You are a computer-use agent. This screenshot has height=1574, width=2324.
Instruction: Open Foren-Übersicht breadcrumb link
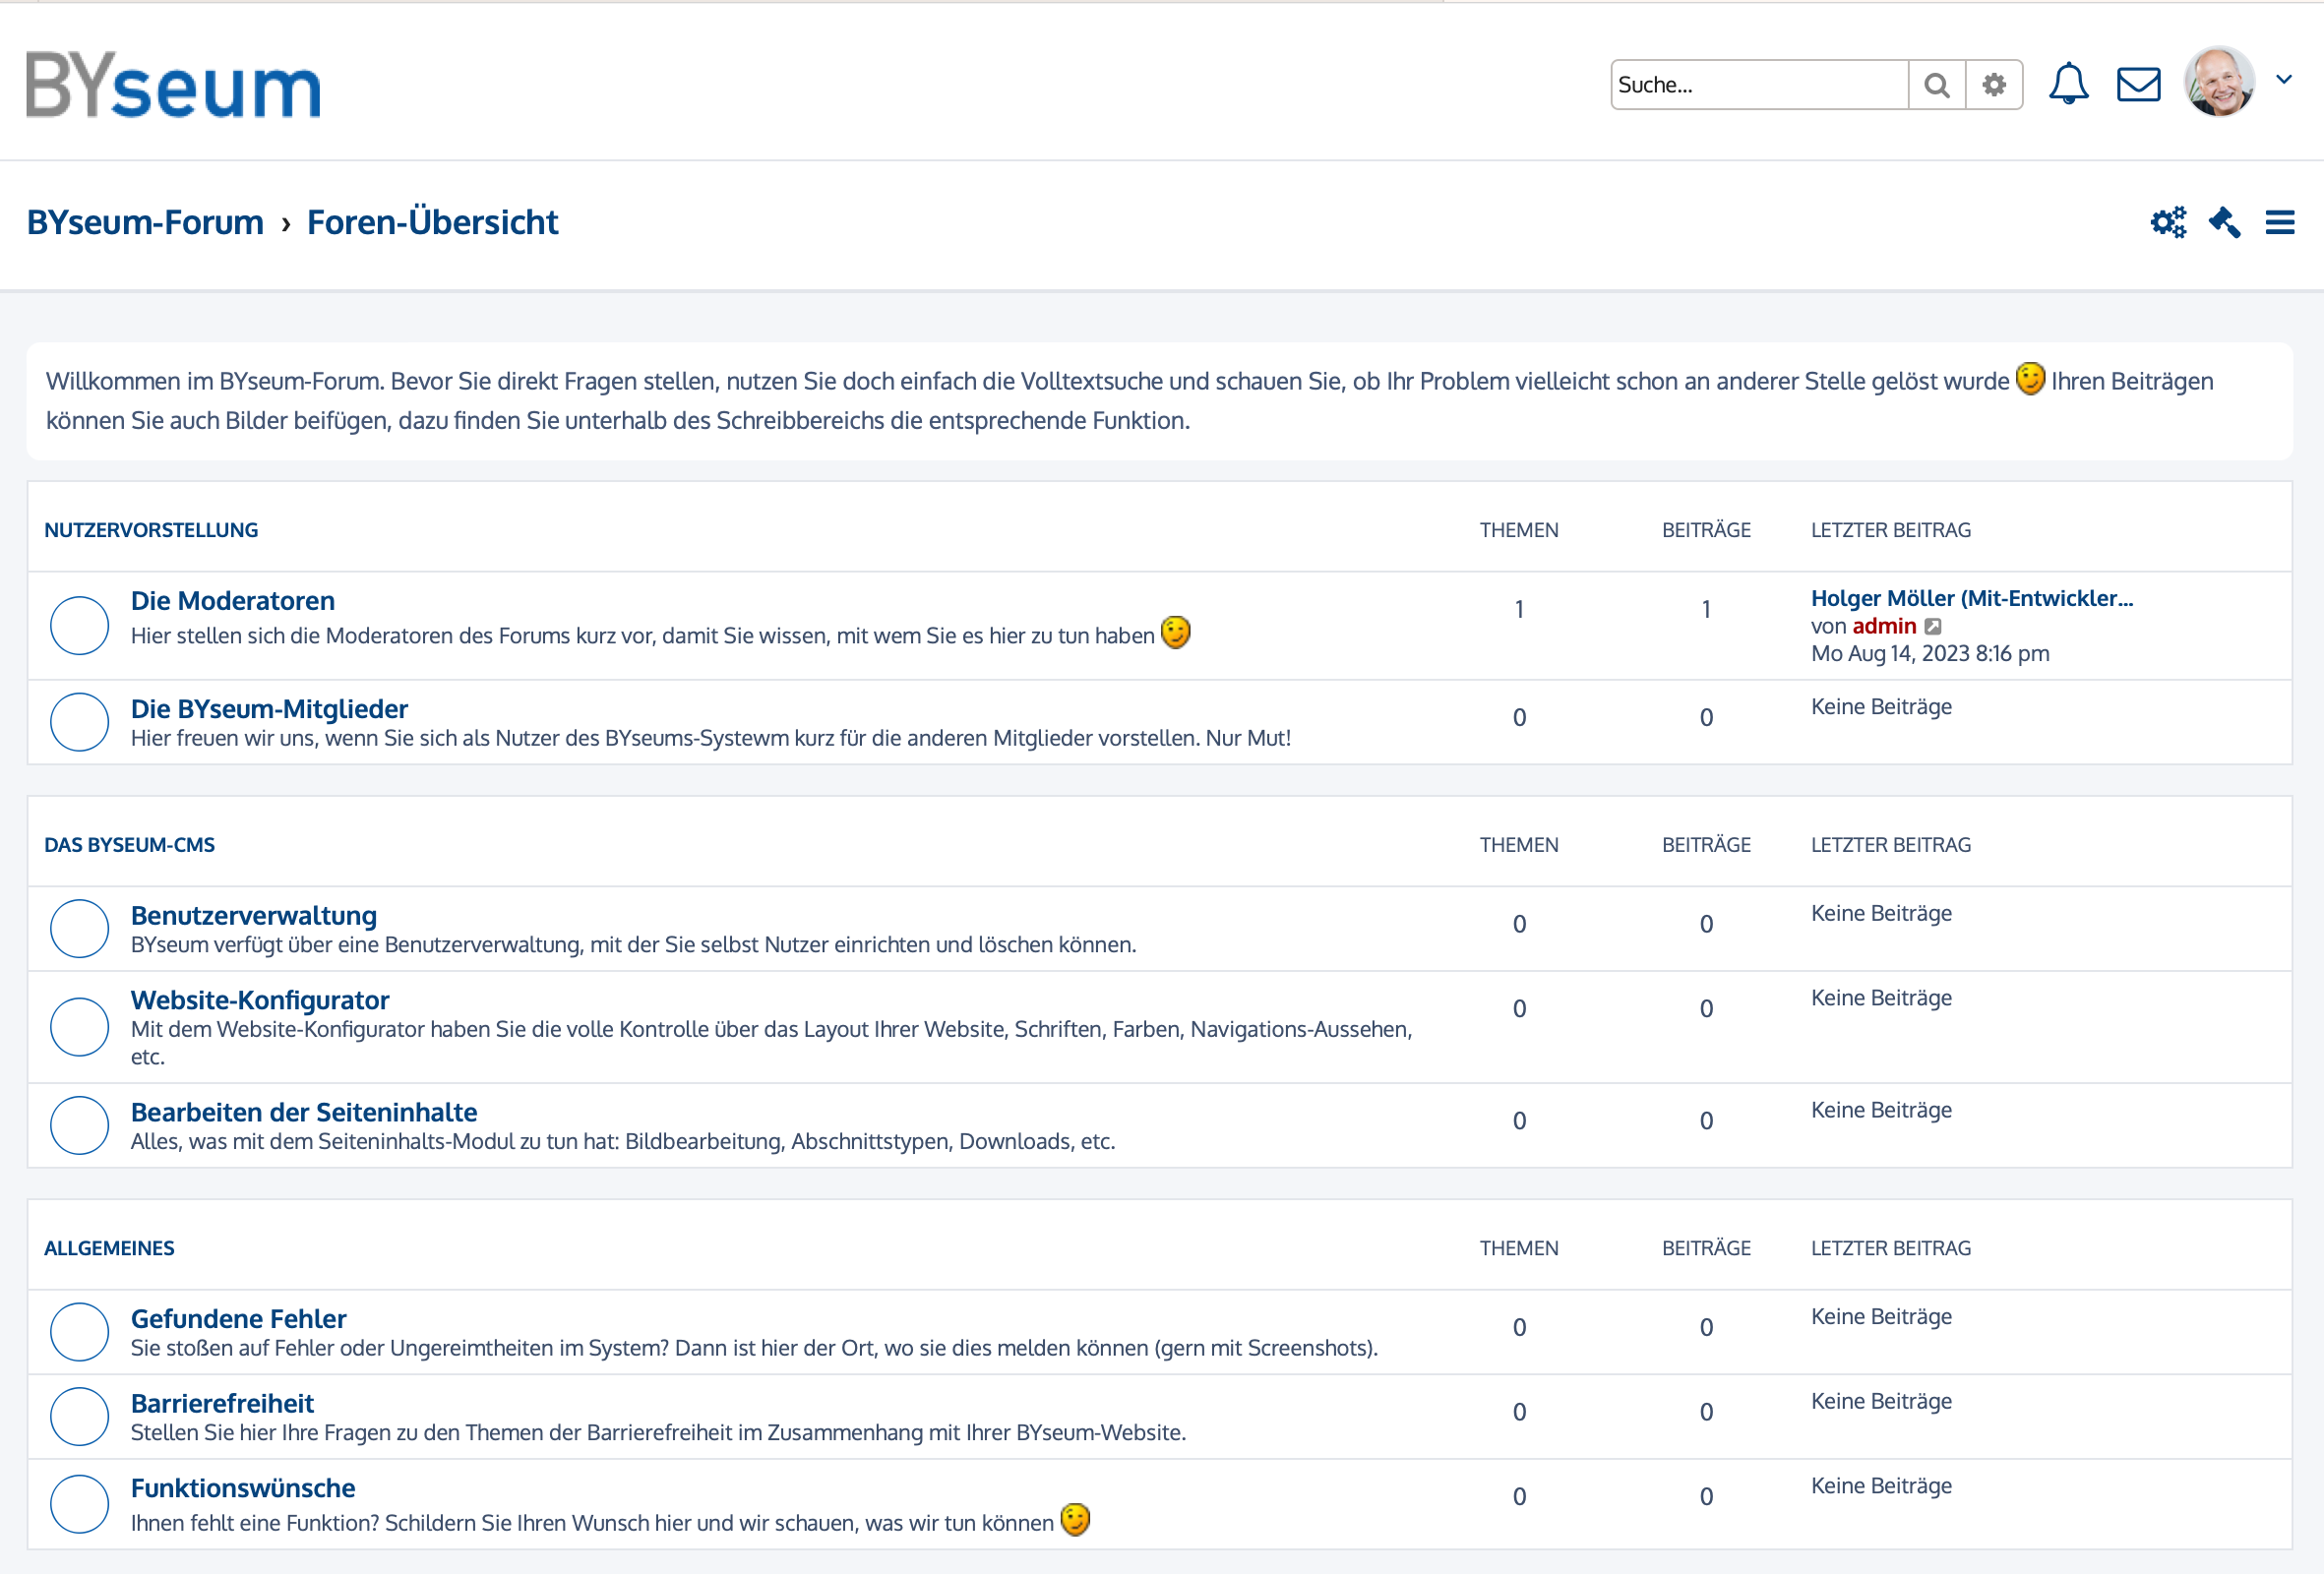click(432, 222)
